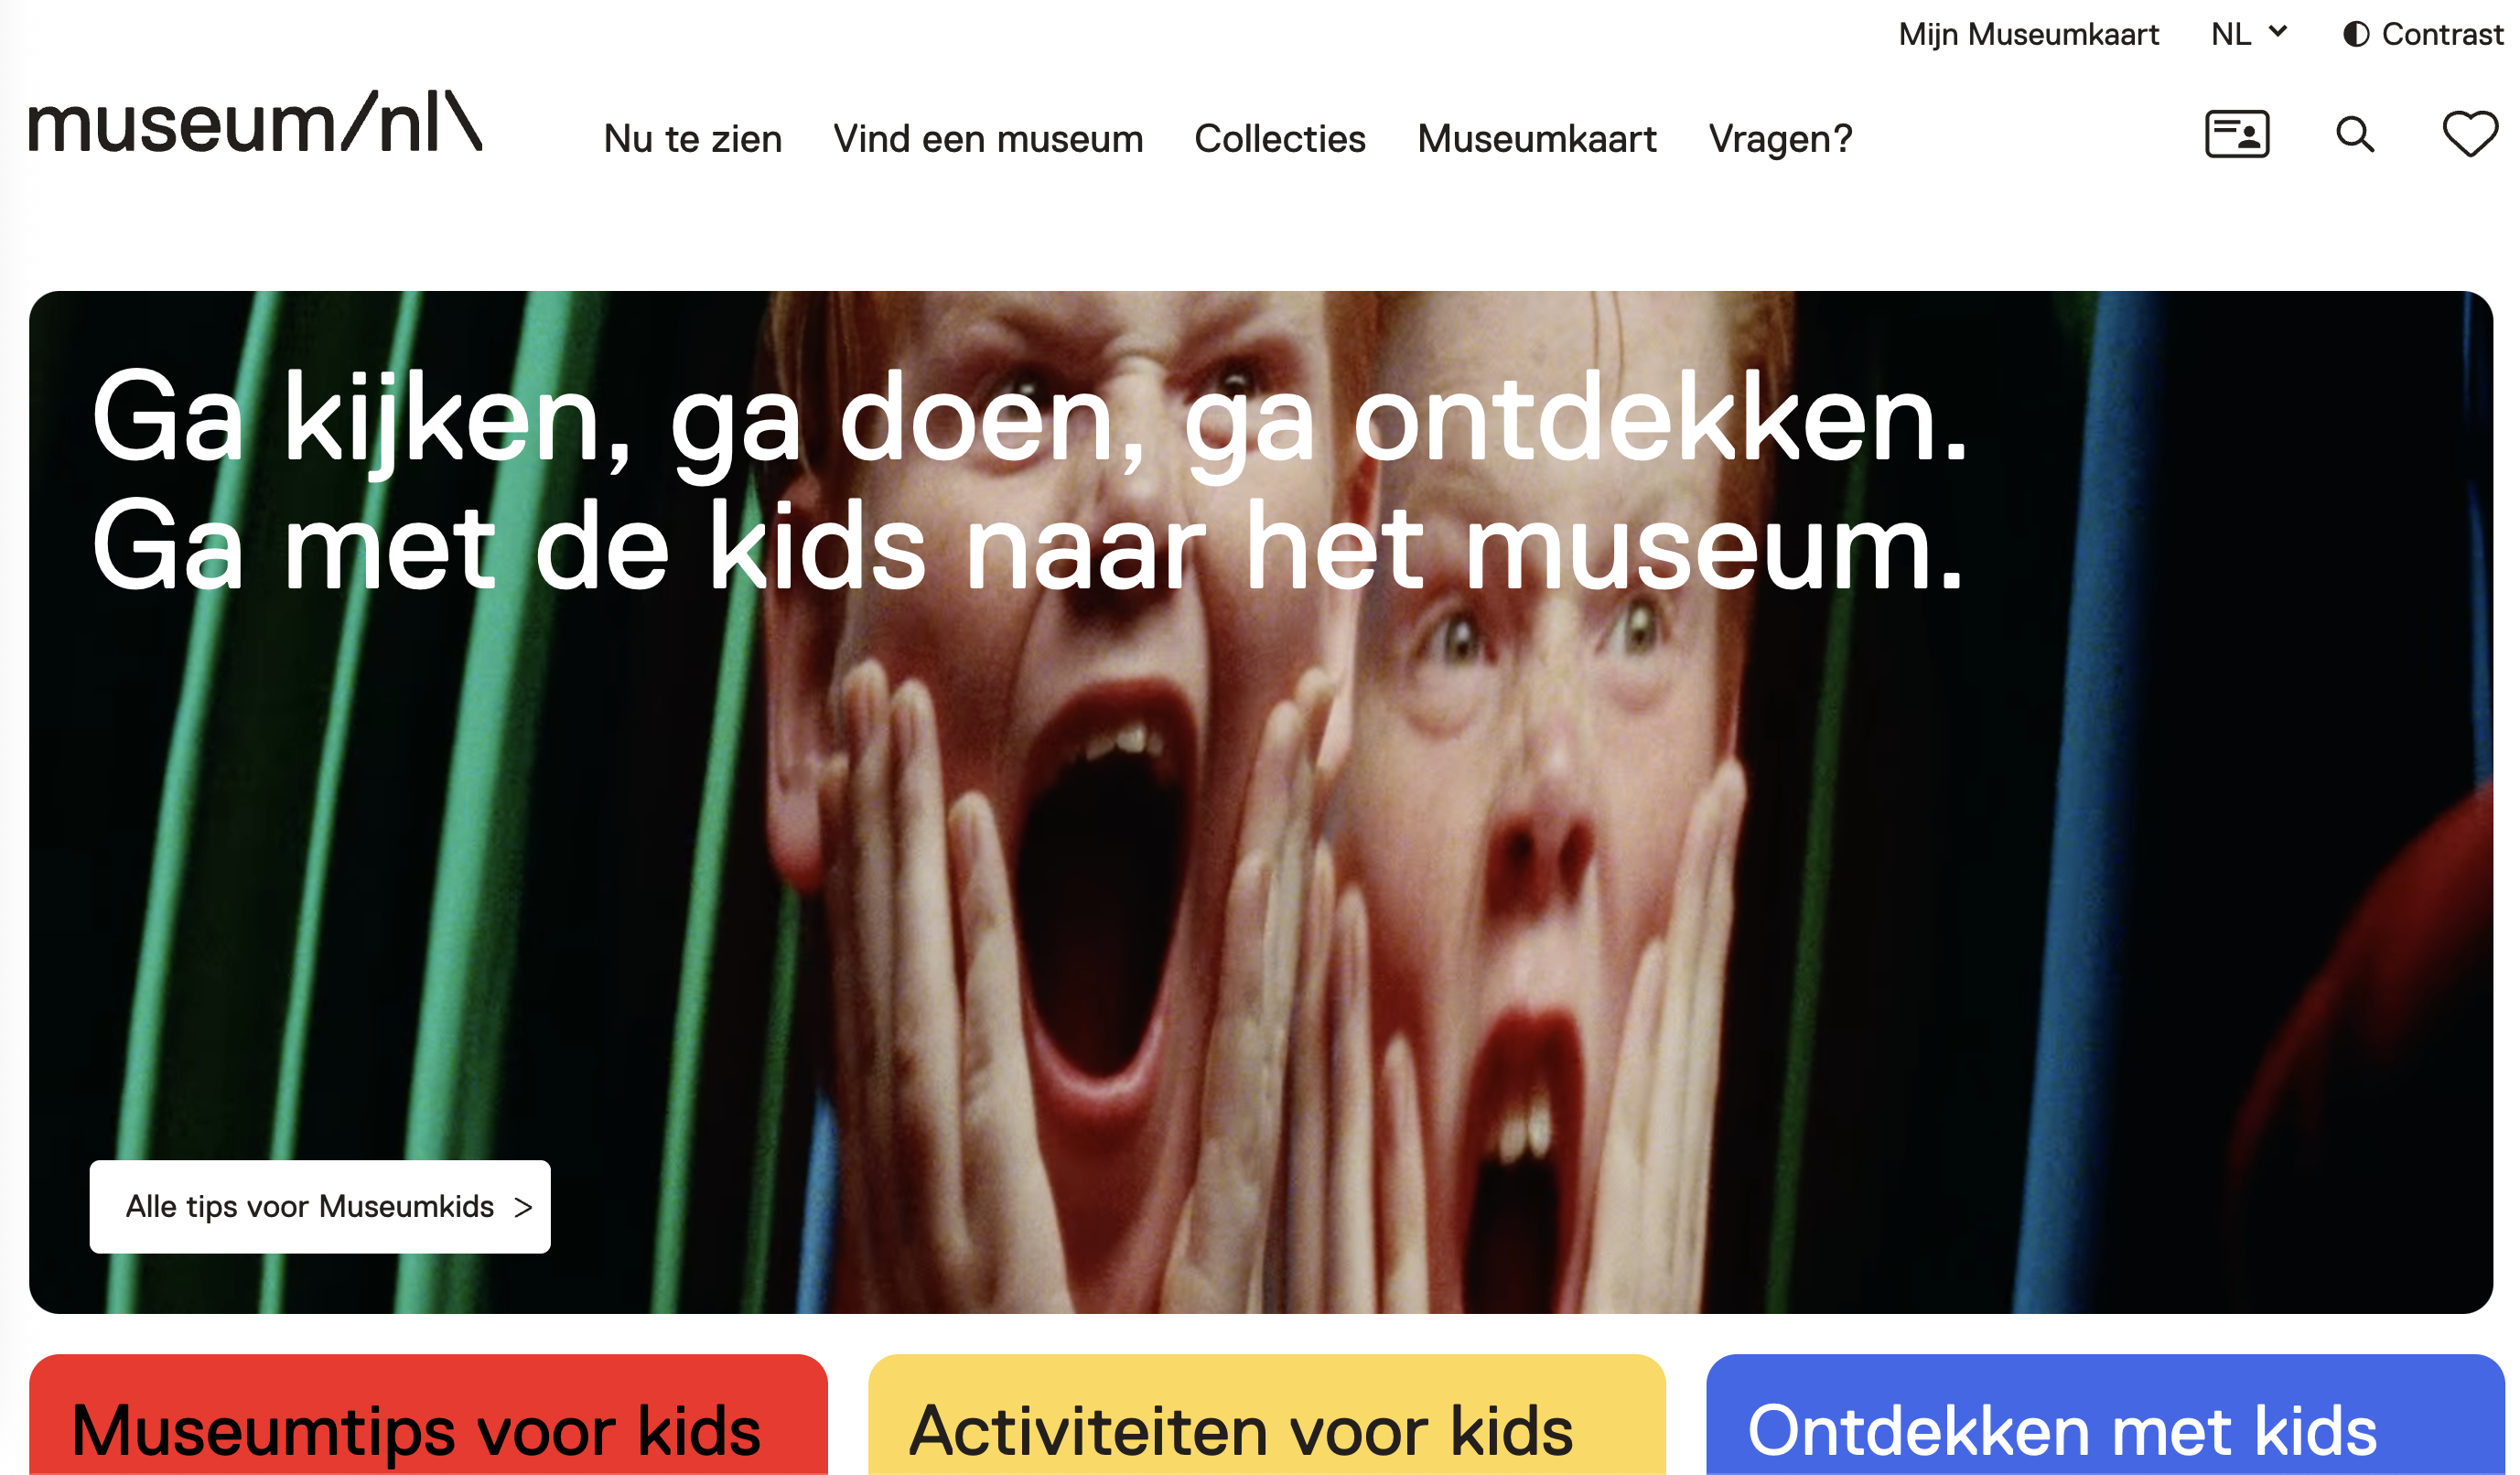Image resolution: width=2520 pixels, height=1475 pixels.
Task: Click the half-circle contrast icon
Action: click(2356, 34)
